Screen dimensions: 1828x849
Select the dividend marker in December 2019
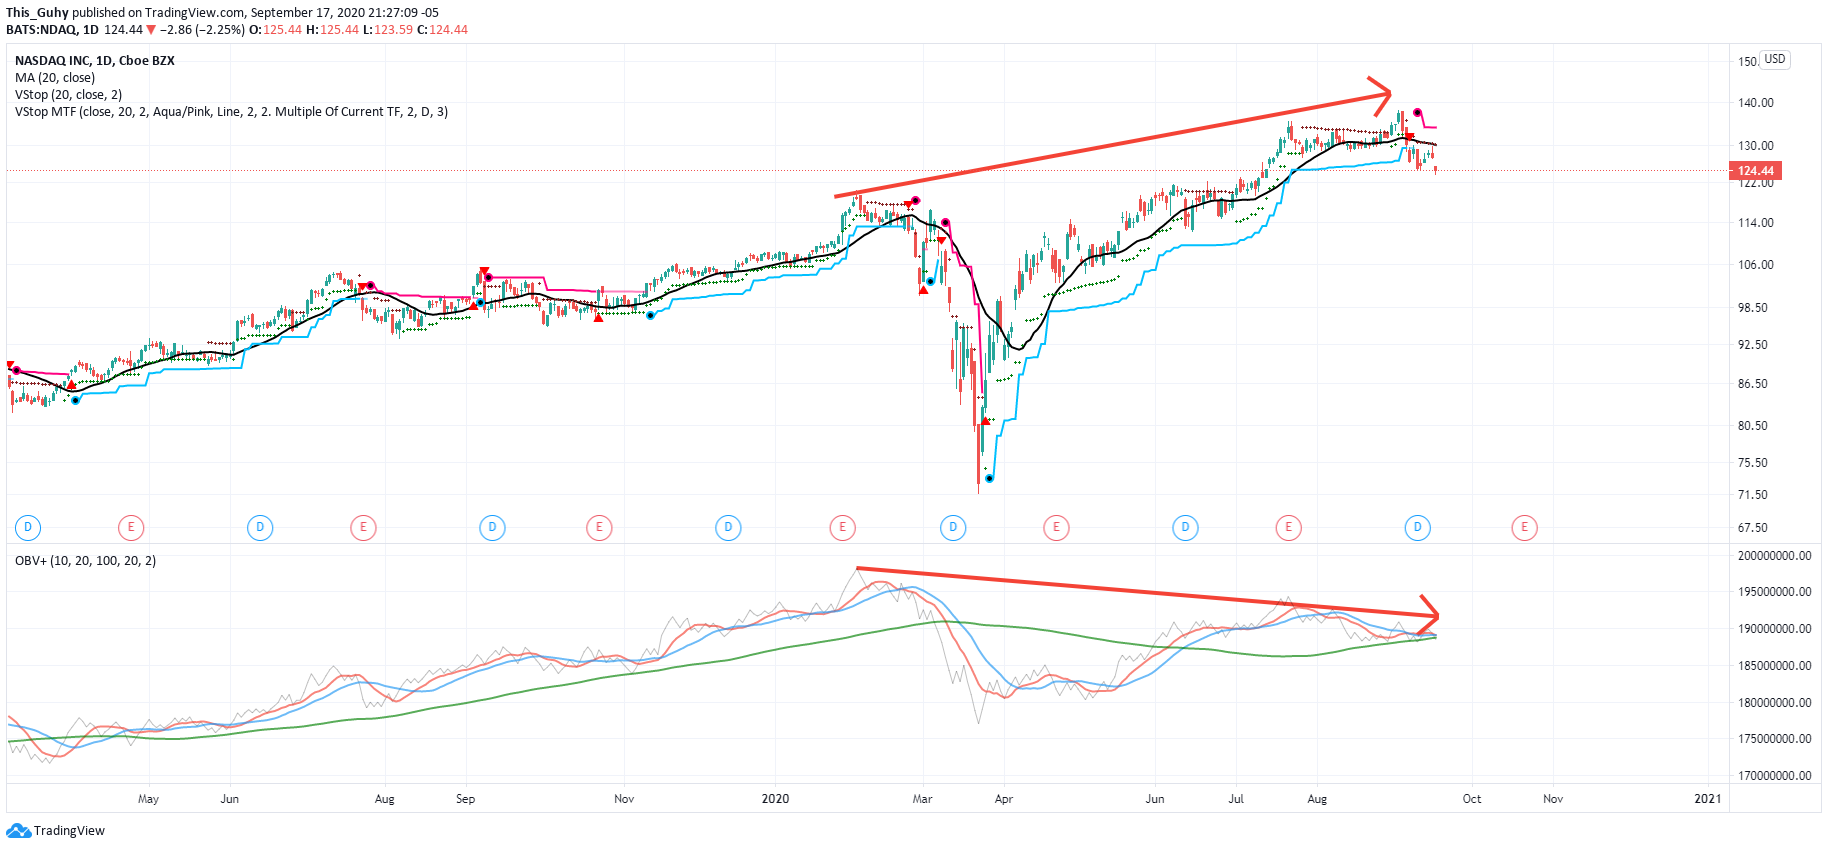[x=728, y=527]
